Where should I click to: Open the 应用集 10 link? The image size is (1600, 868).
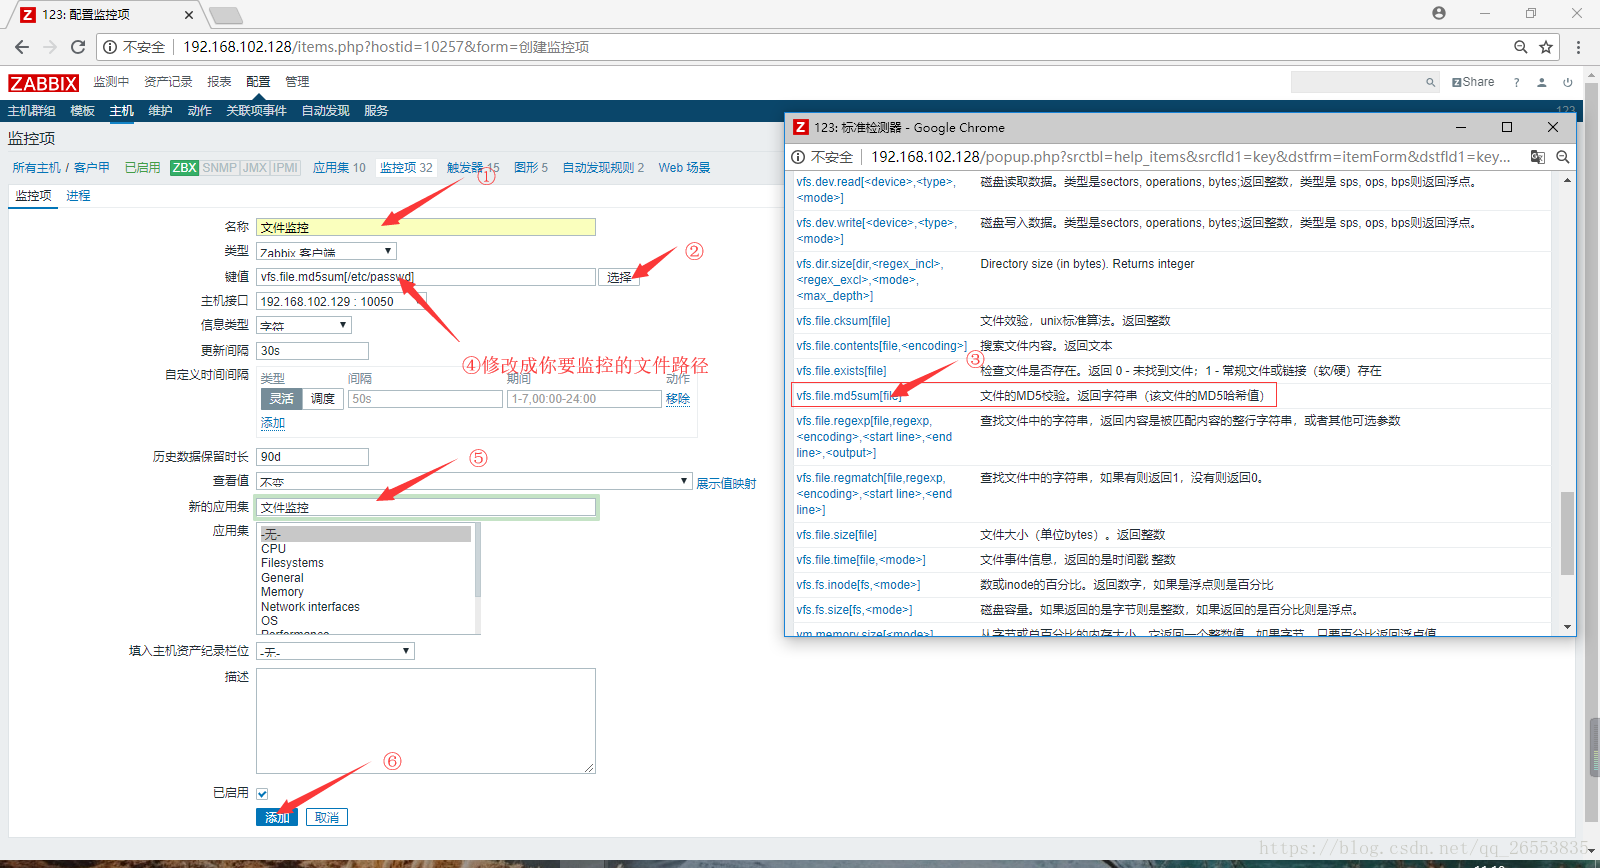pos(339,168)
